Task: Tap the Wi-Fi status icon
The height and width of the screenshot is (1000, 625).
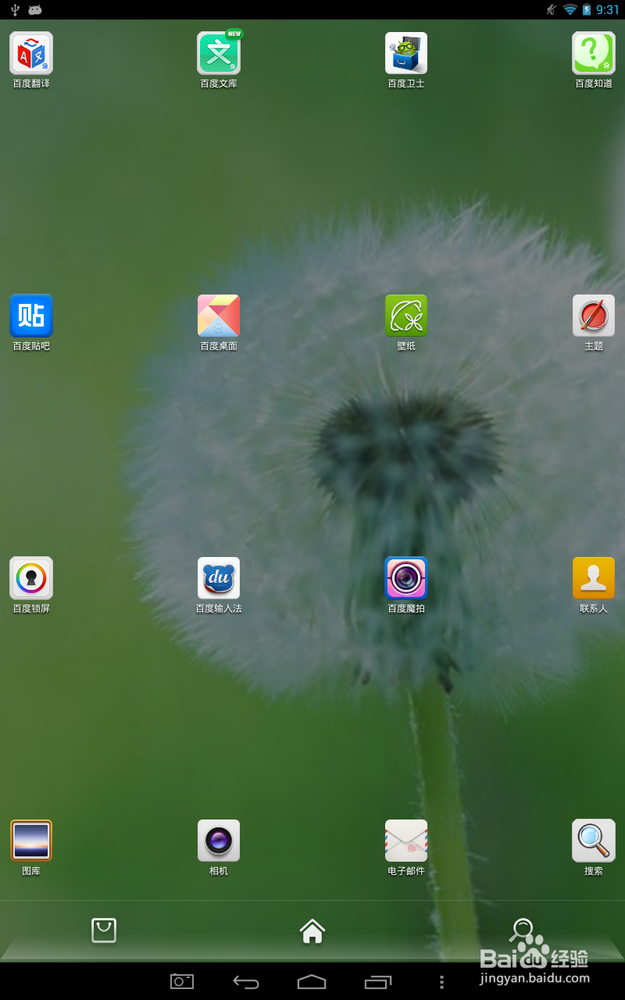Action: click(x=570, y=10)
